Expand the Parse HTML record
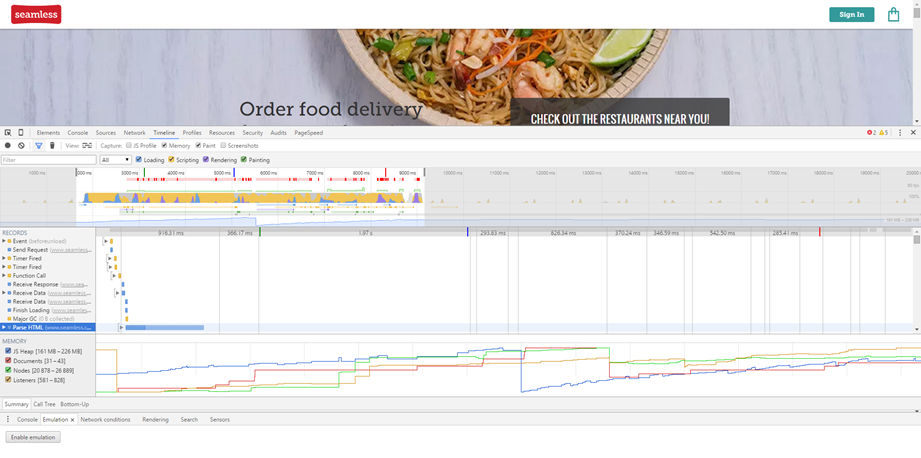 pos(4,327)
